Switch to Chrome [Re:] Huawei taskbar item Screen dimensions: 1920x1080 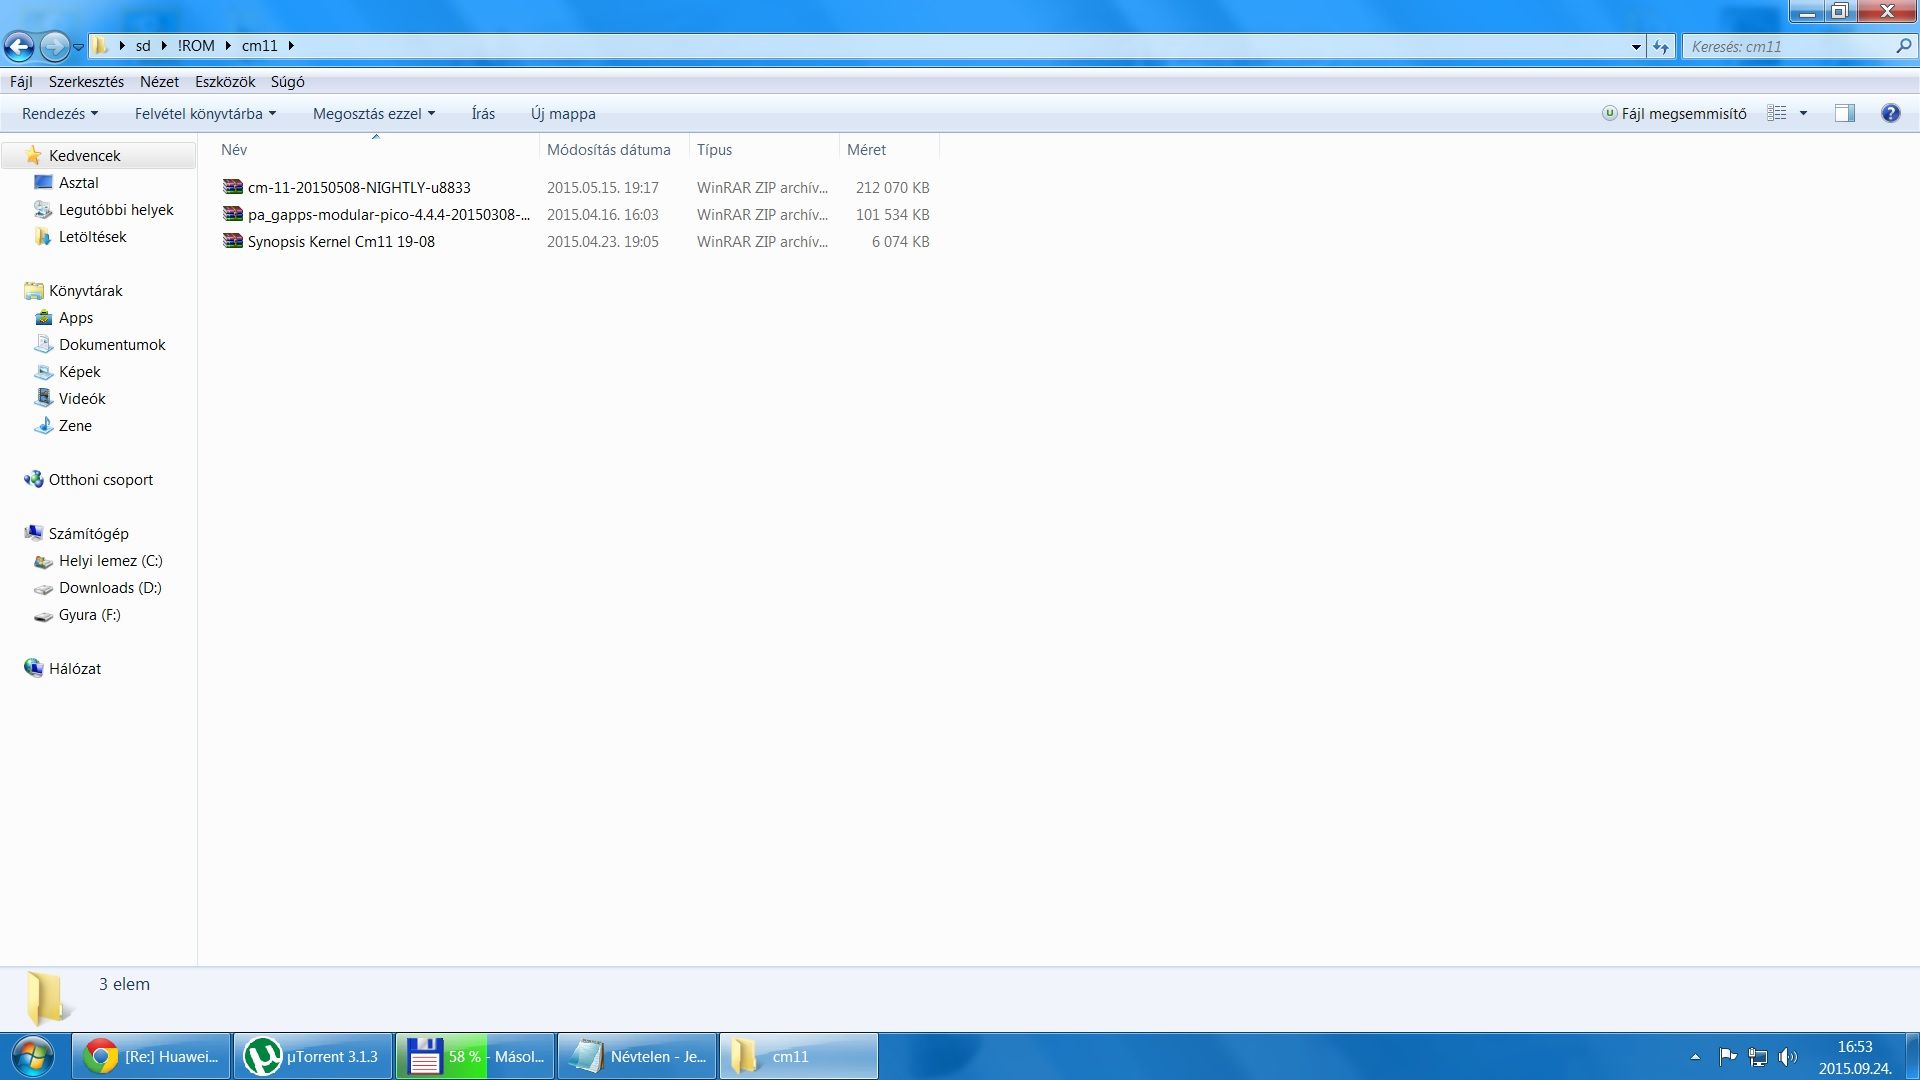151,1056
